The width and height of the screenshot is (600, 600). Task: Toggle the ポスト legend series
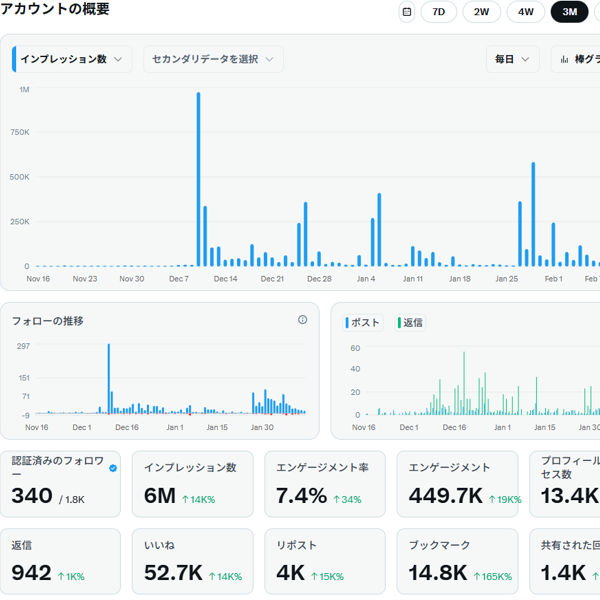pyautogui.click(x=362, y=323)
